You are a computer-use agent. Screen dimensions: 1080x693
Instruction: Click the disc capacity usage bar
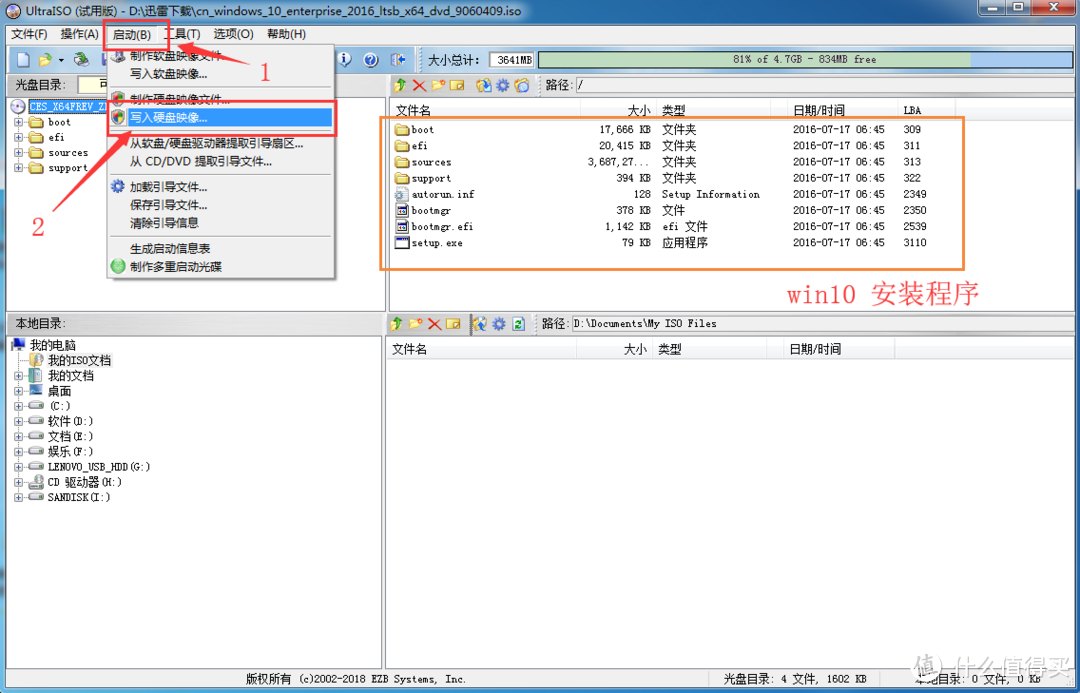coord(804,60)
